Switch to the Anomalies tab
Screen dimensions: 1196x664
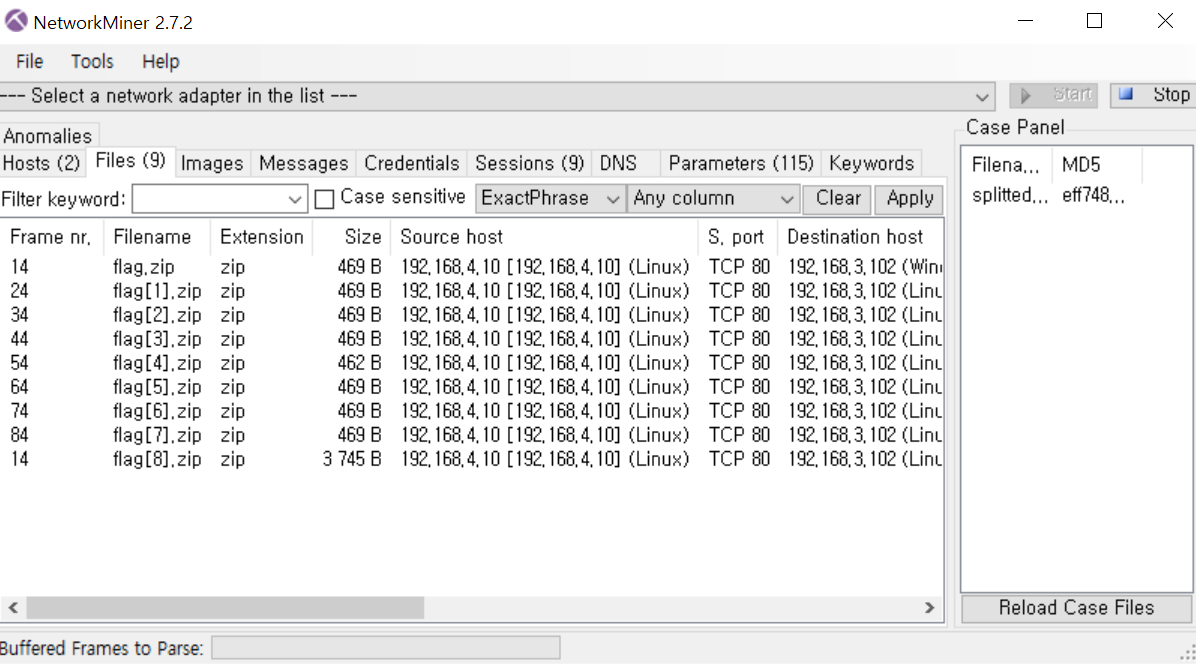(48, 136)
